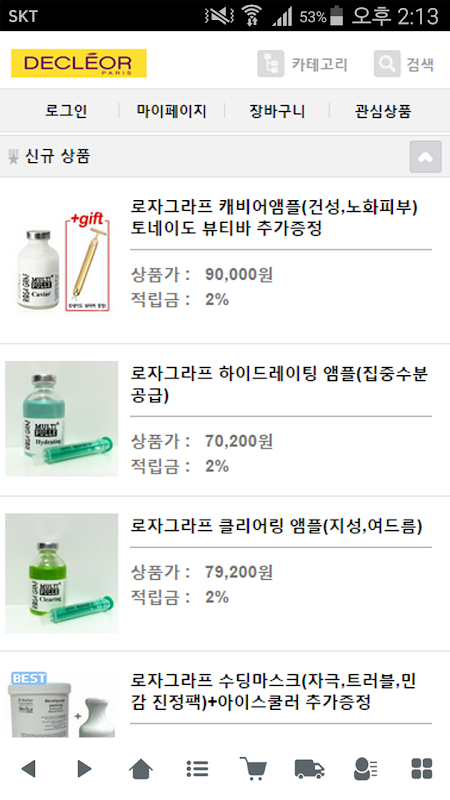Open 로자그라프 하이드레이팅 앰플 product link
The height and width of the screenshot is (800, 450).
point(279,385)
